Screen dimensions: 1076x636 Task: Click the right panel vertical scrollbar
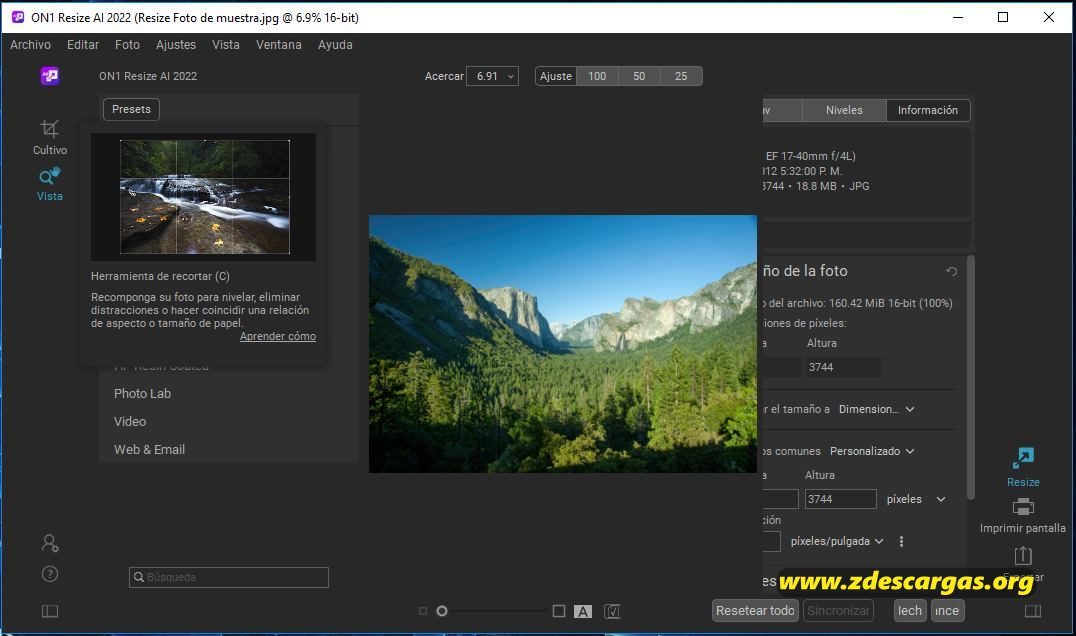point(970,377)
